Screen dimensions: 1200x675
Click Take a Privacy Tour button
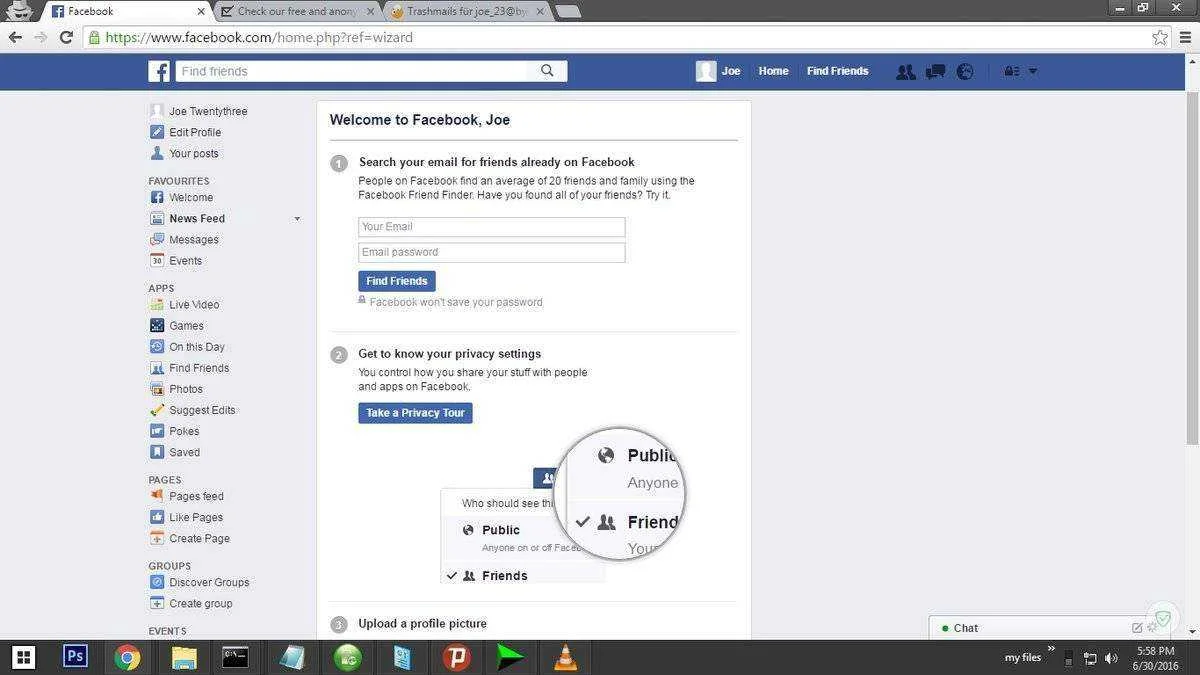pyautogui.click(x=415, y=412)
